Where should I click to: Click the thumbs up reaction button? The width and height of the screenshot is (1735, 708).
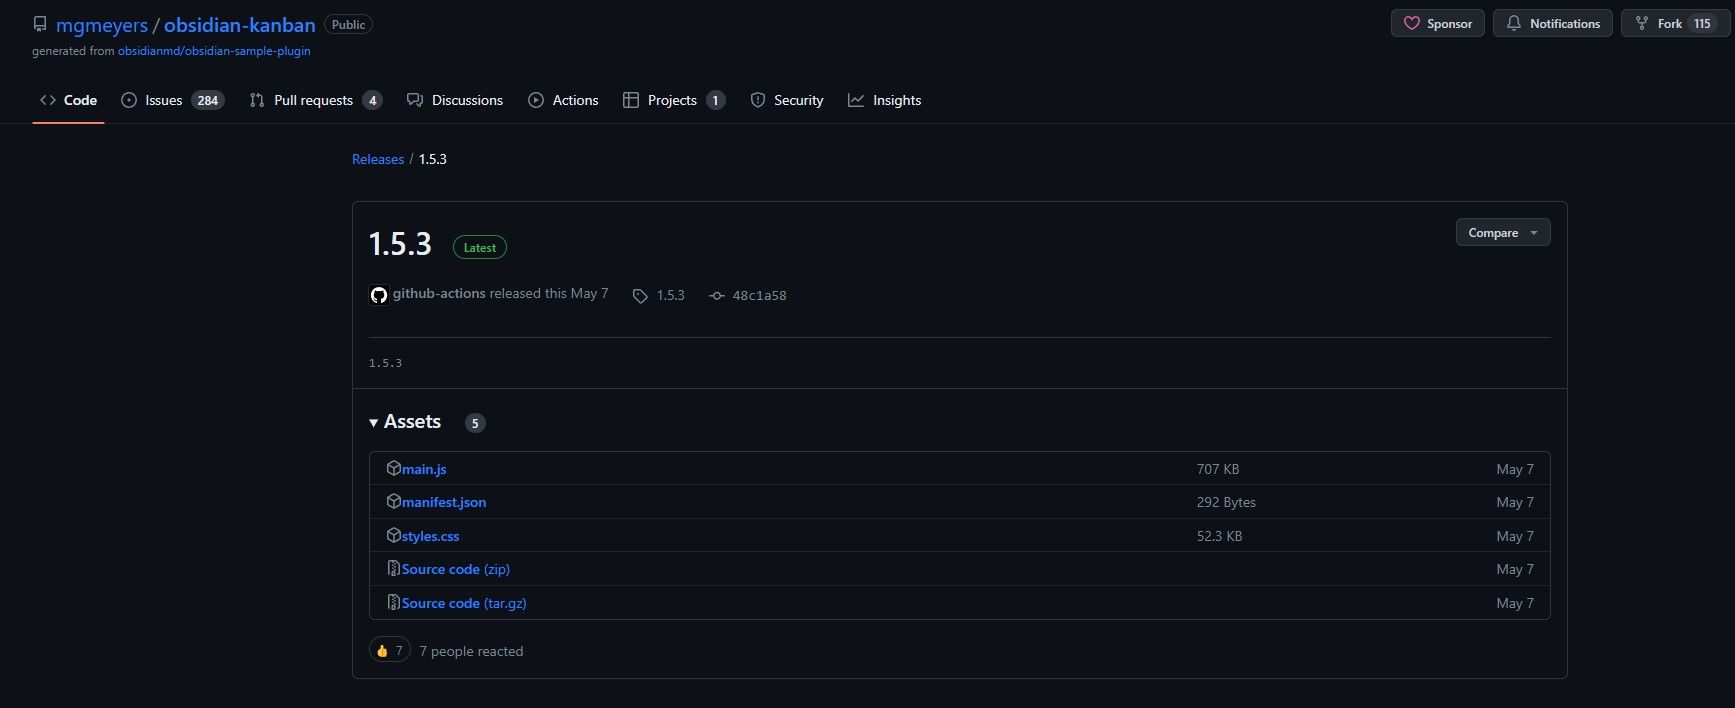click(390, 650)
